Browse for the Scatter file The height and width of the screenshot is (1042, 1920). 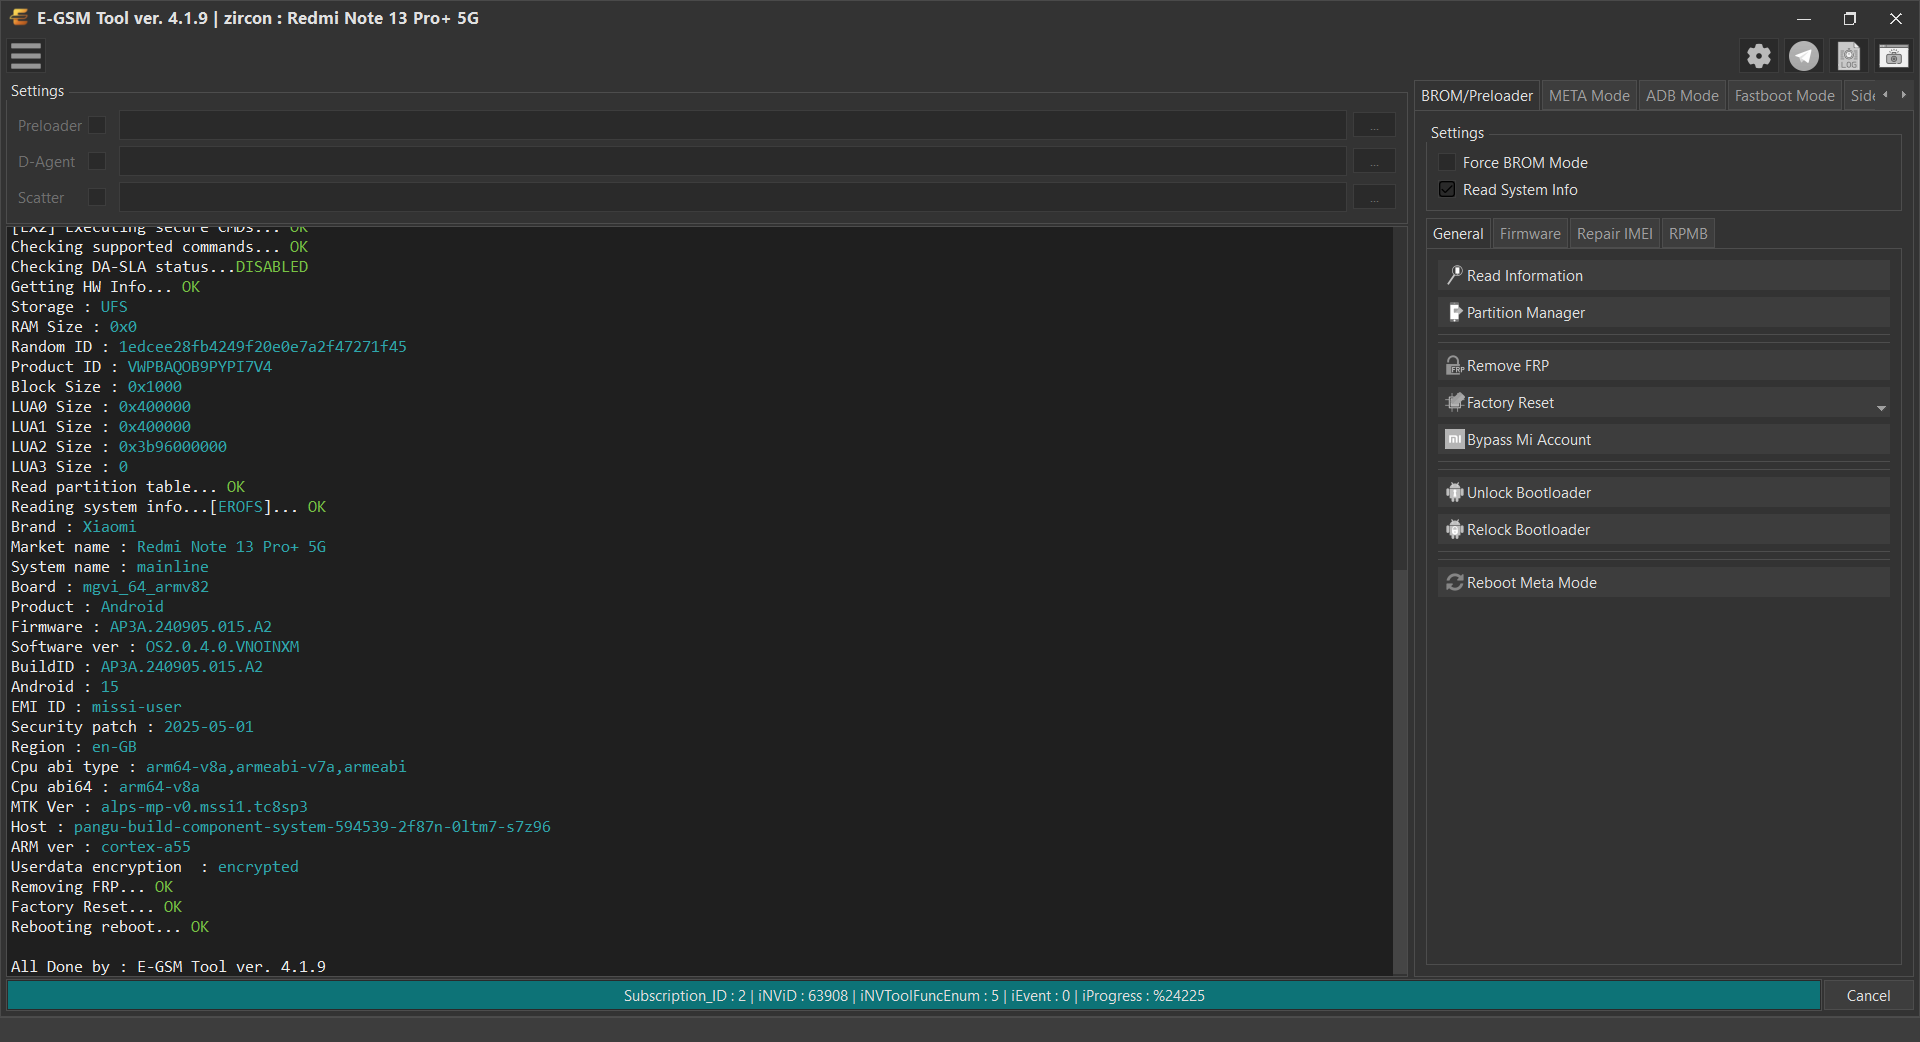click(1374, 198)
